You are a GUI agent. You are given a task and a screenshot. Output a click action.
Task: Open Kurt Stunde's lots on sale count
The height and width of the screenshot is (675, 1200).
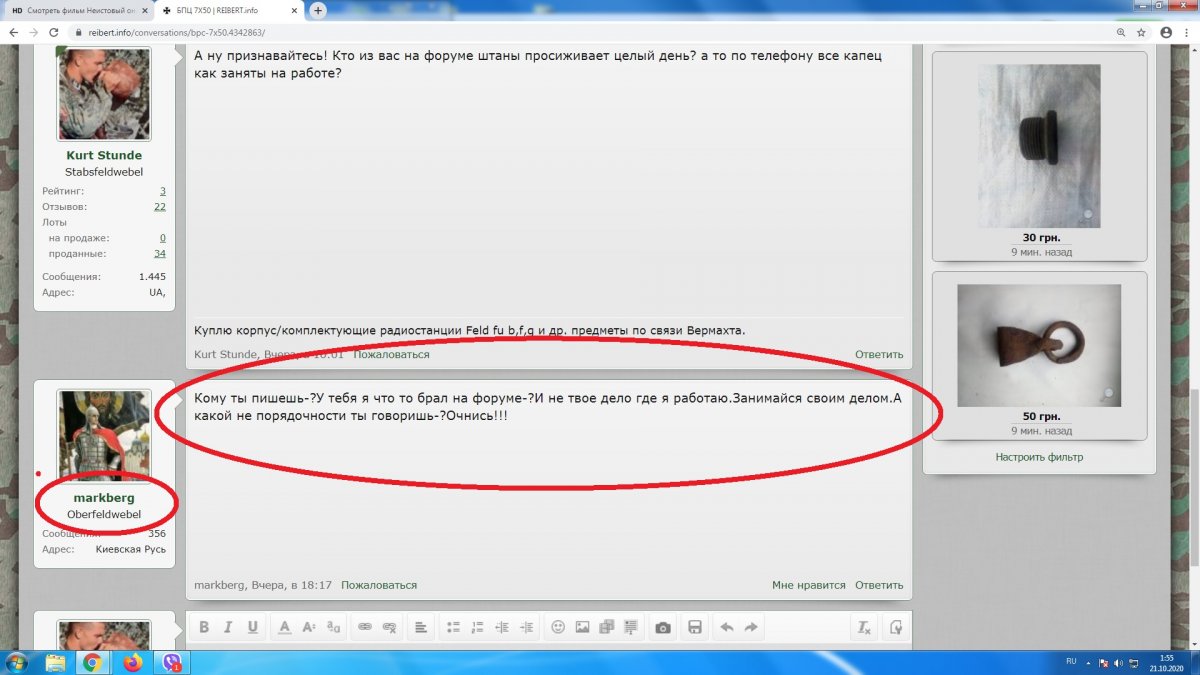163,238
